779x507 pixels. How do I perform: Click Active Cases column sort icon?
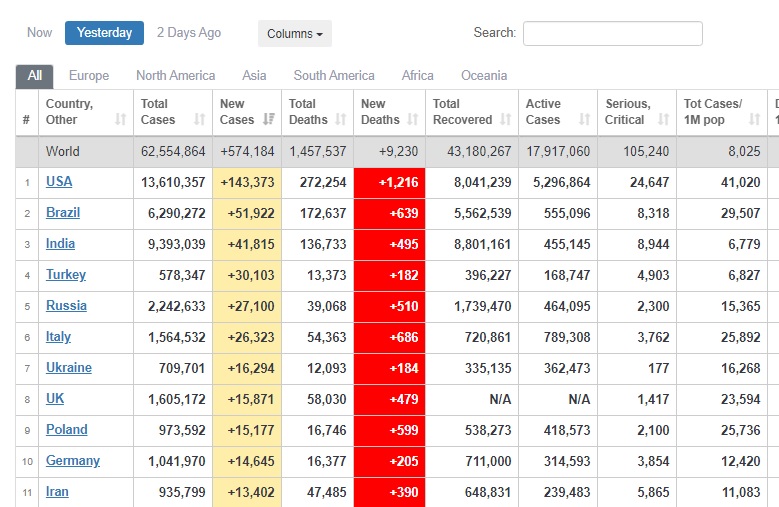(x=584, y=120)
